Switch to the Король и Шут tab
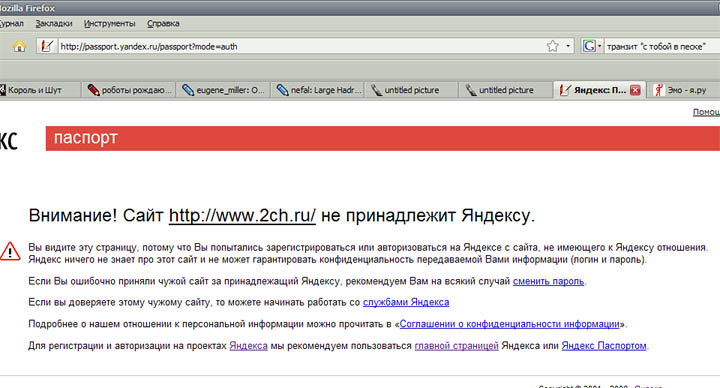The width and height of the screenshot is (720, 388). [40, 90]
